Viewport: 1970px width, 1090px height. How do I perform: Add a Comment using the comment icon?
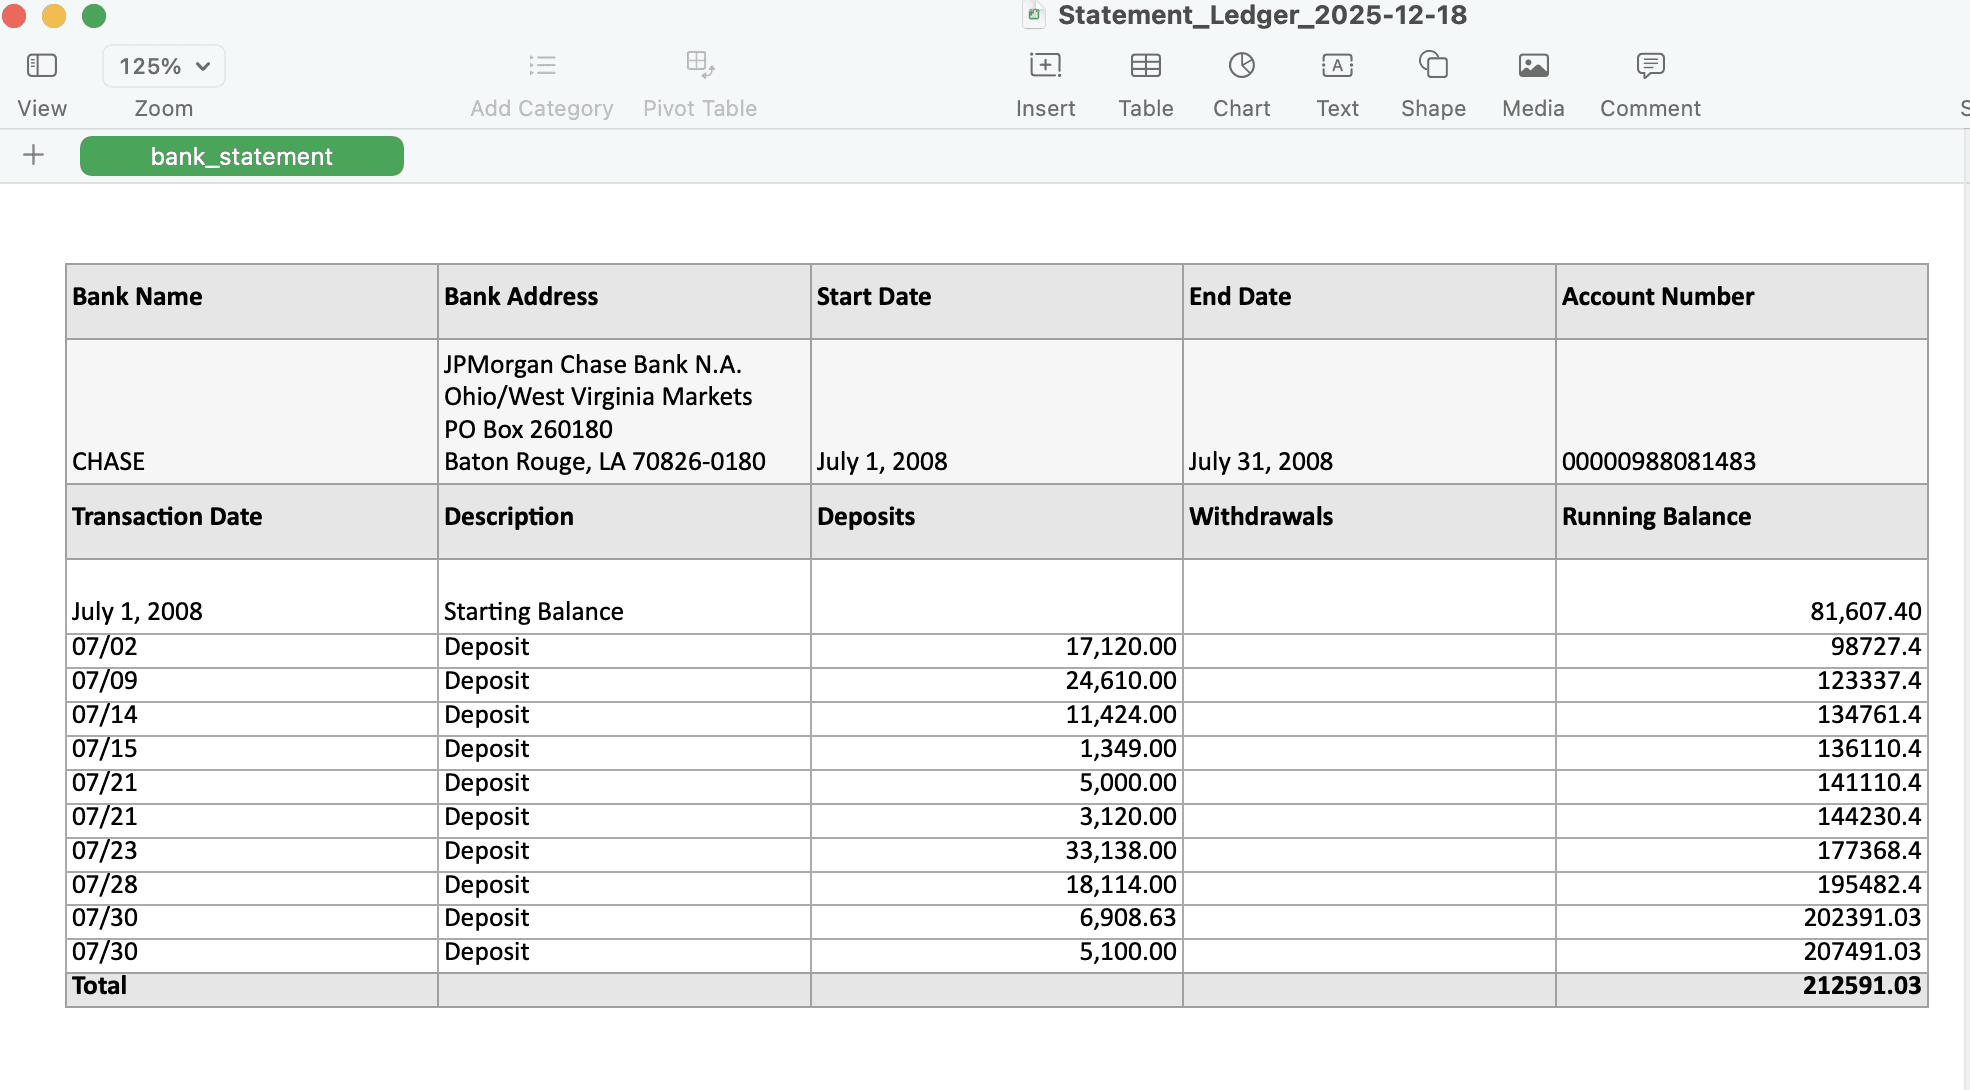[x=1648, y=65]
